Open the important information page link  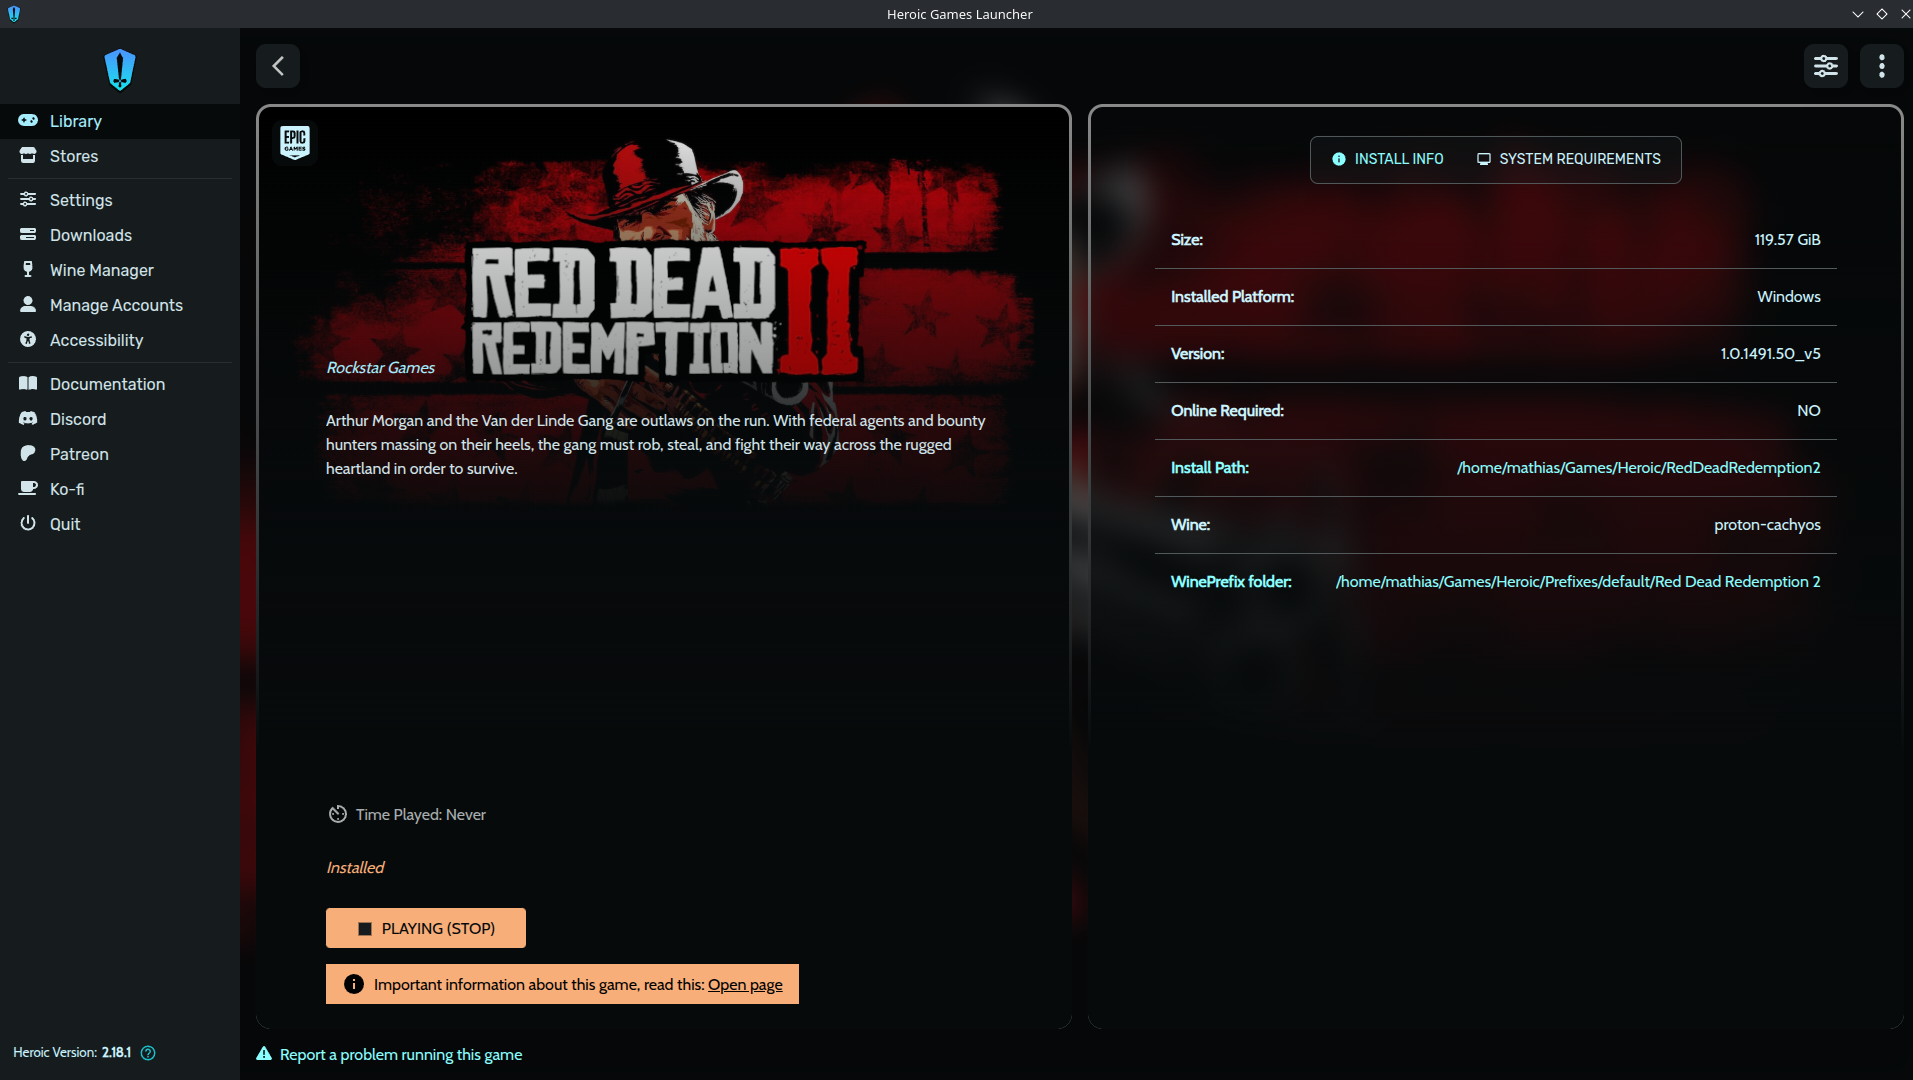(745, 984)
